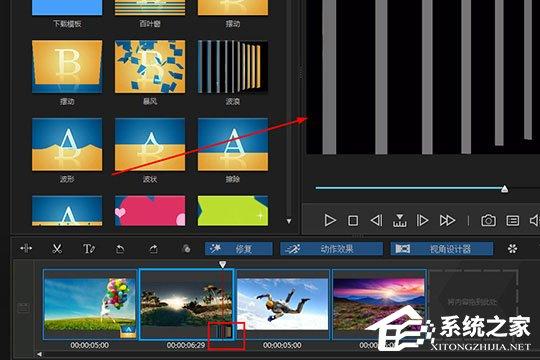Open the title text tool

(x=89, y=249)
